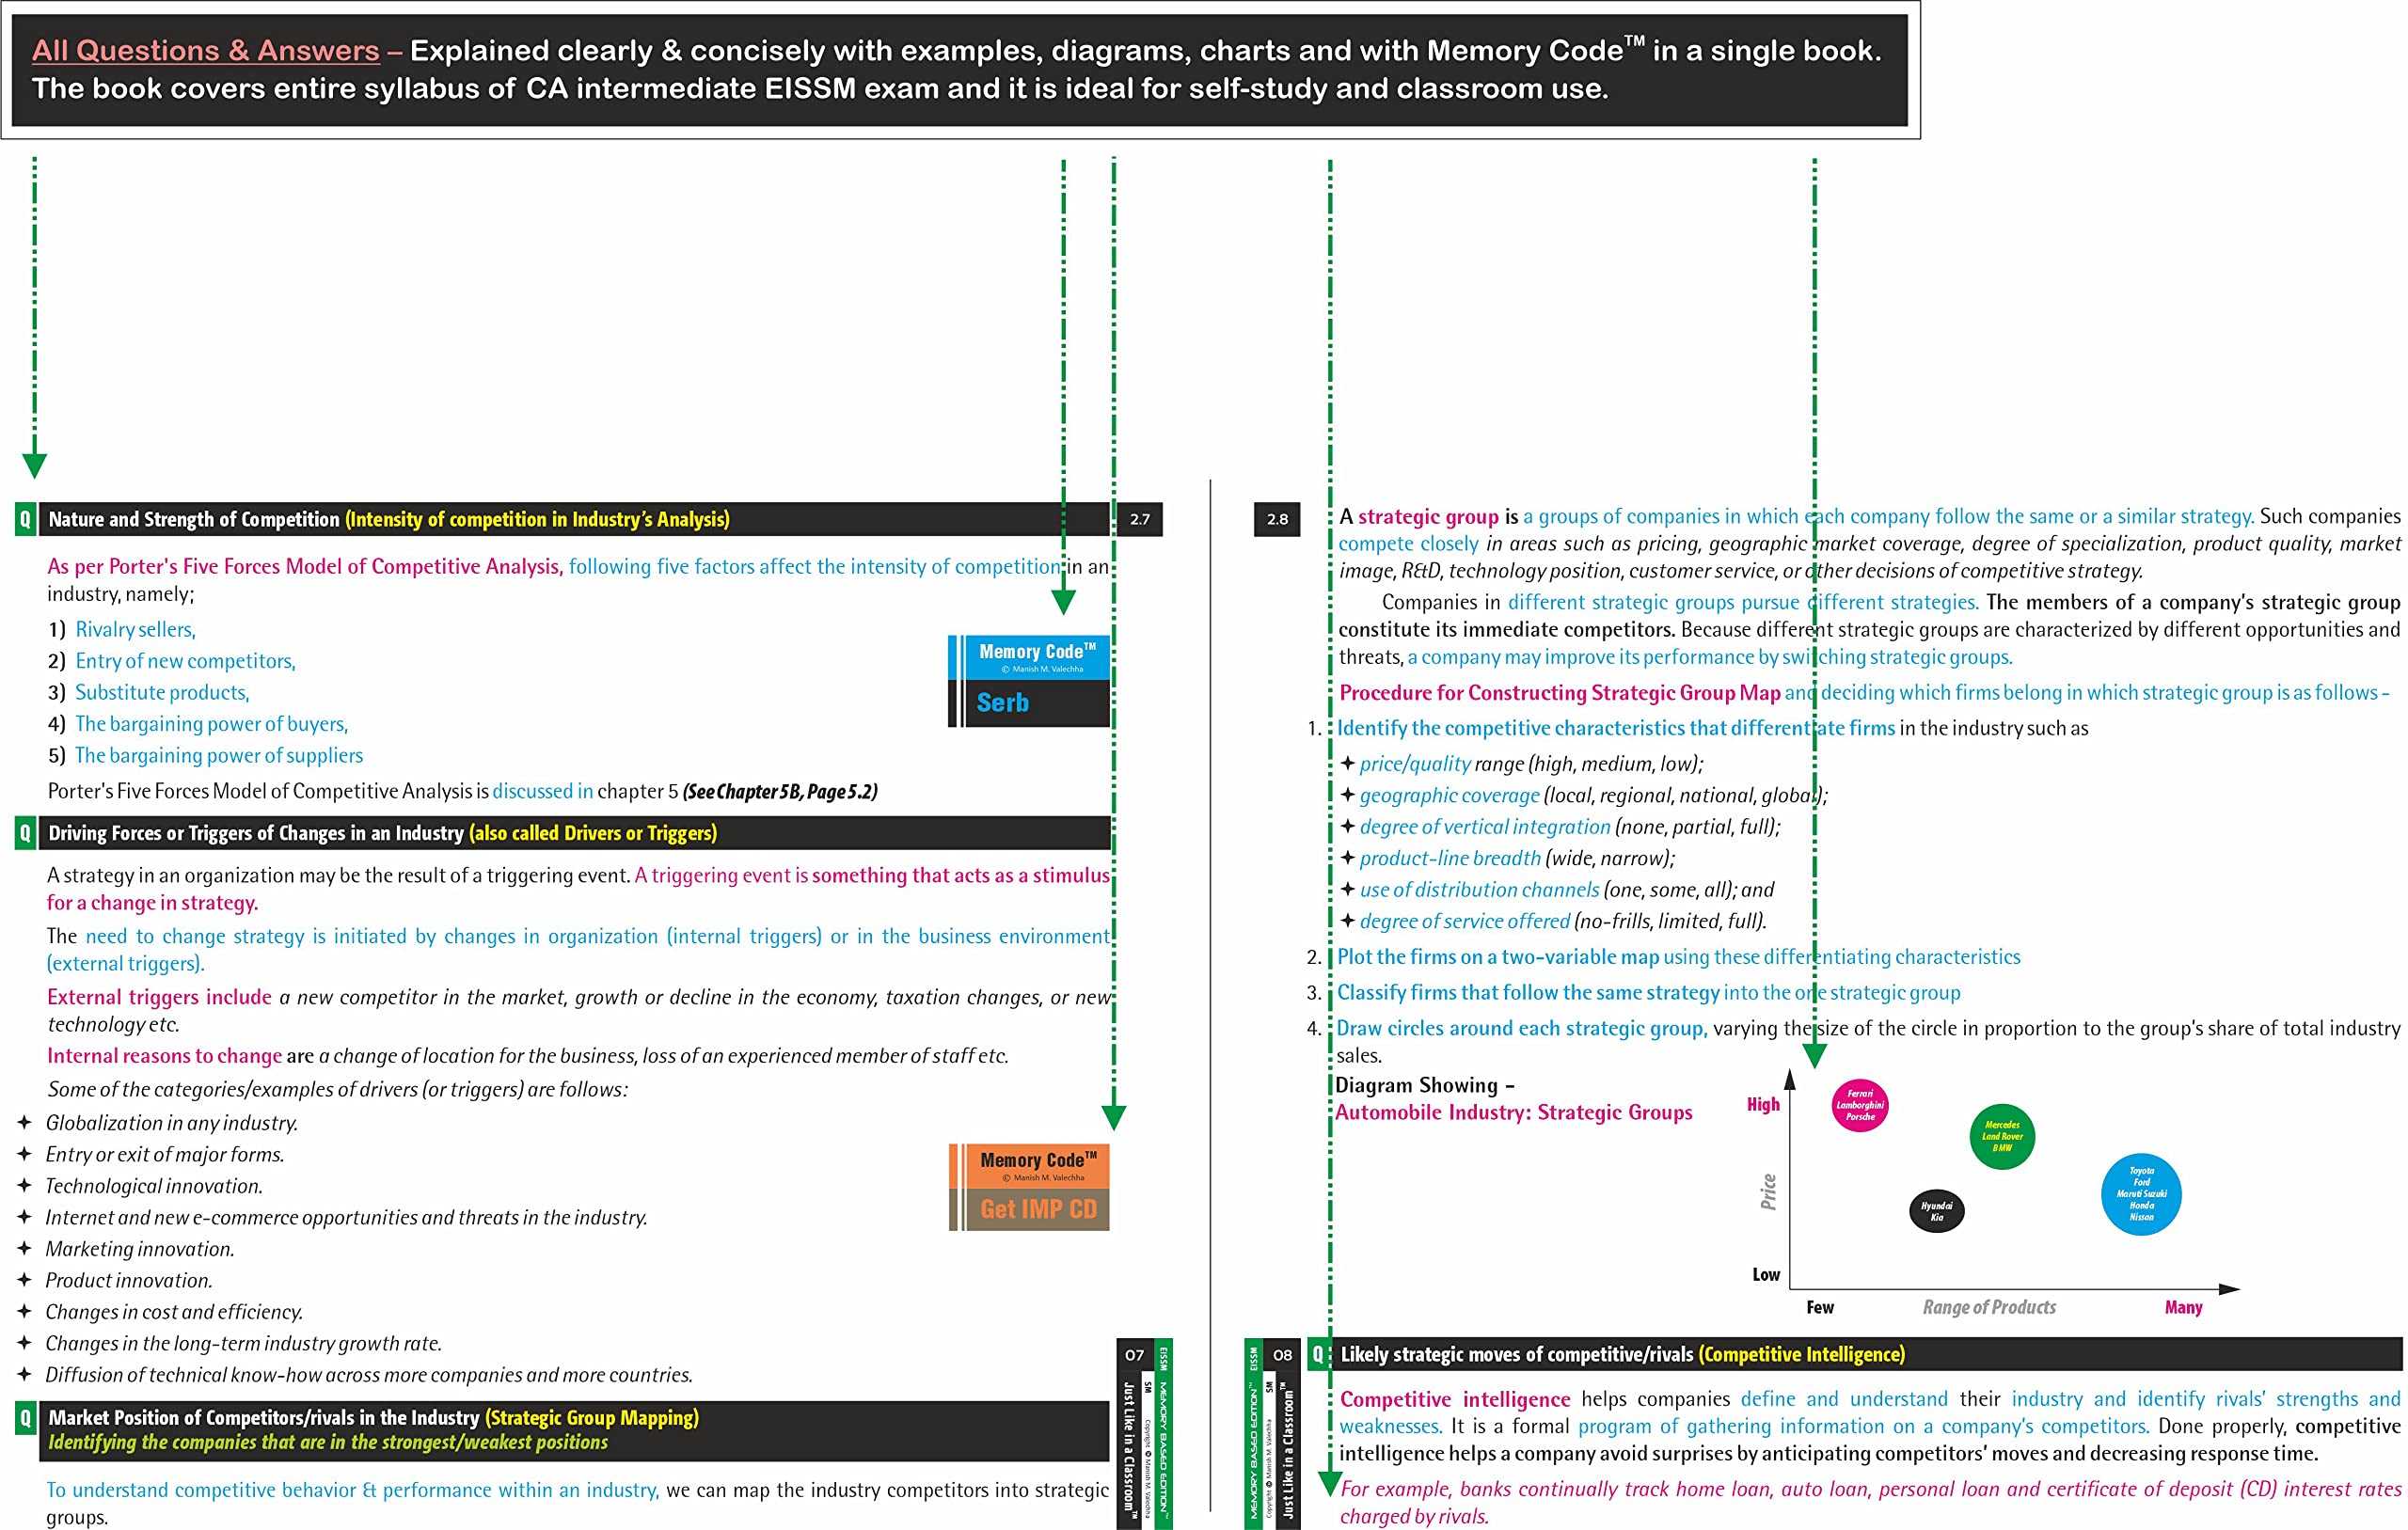Screen dimensions: 2408x1530
Task: Click the green Mercedes Land Rover BMW circle
Action: pos(2001,1136)
